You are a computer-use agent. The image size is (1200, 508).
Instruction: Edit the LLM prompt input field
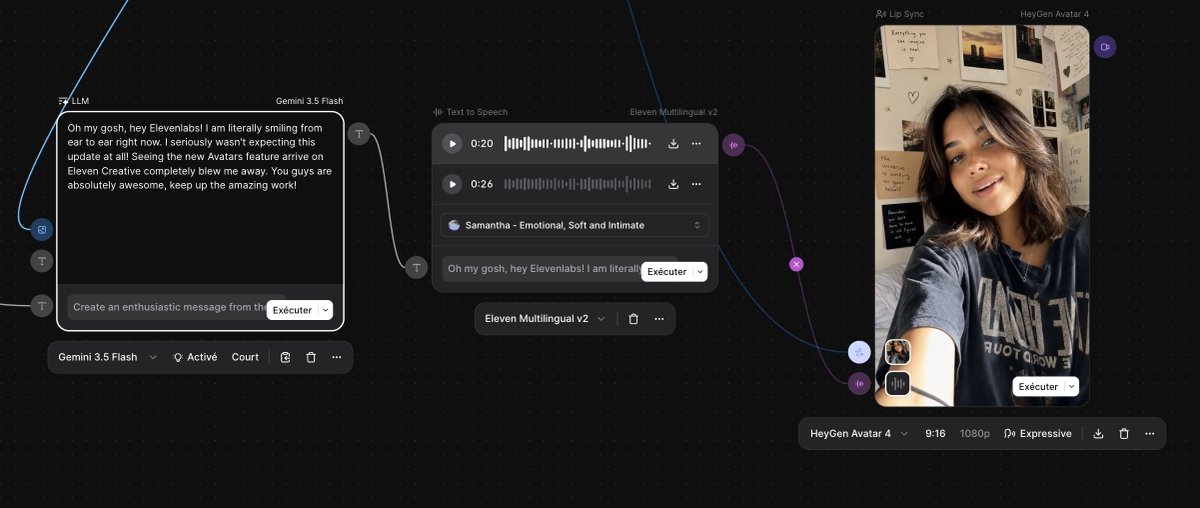pos(166,307)
